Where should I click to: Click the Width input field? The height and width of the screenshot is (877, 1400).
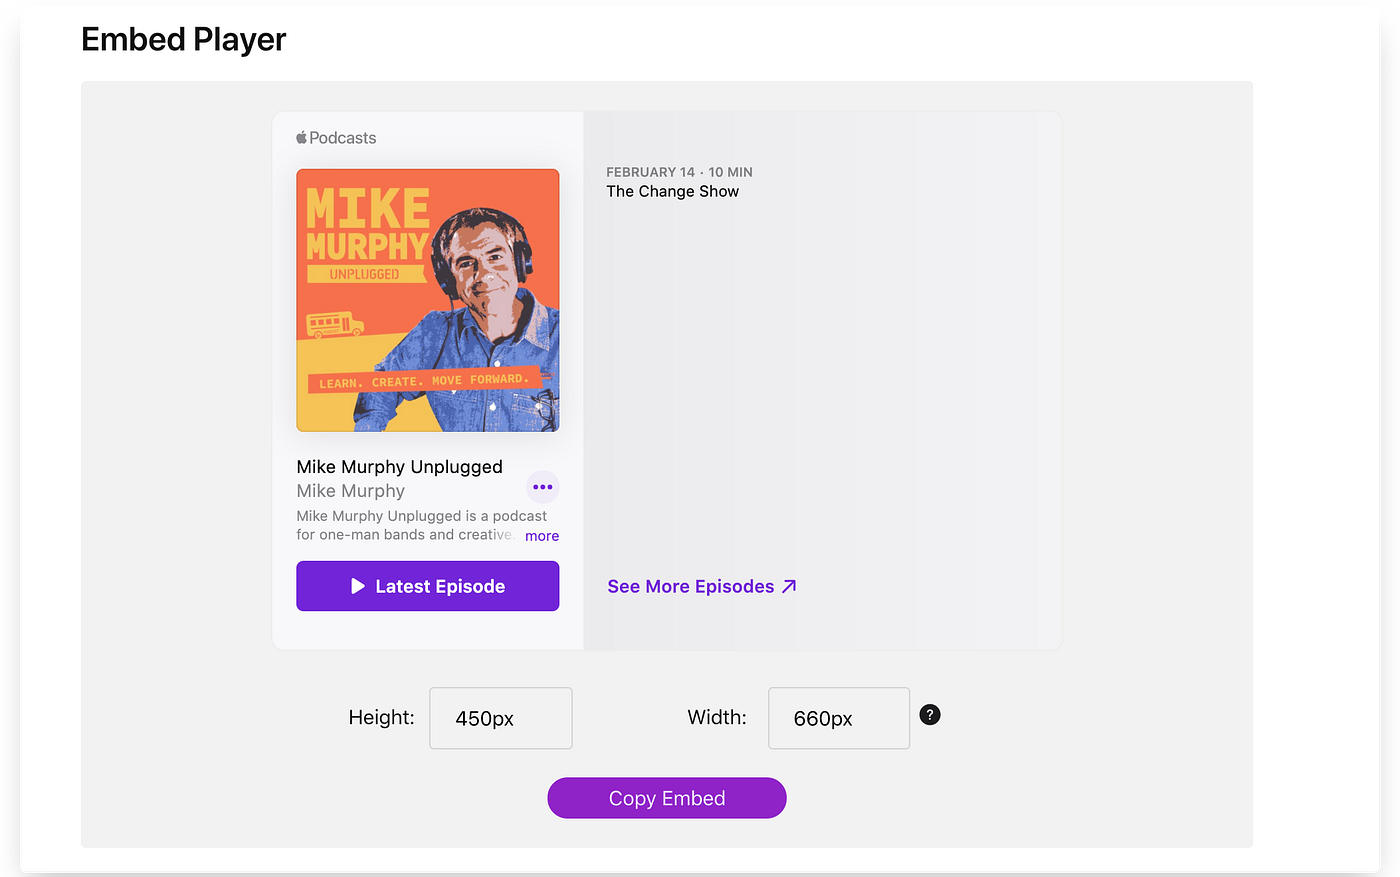[839, 718]
